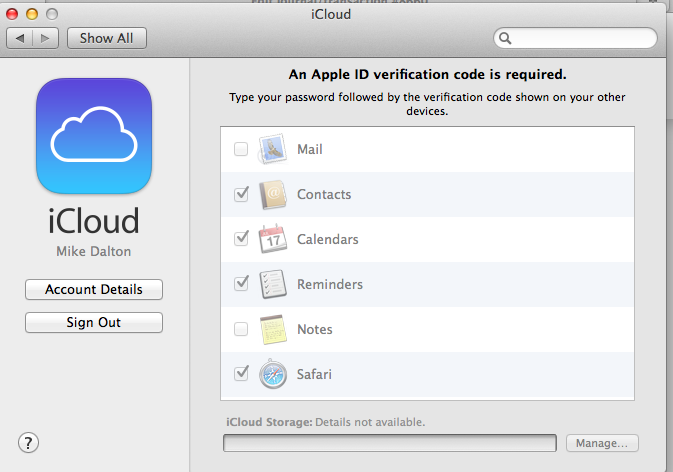Click the Notes label text
Viewport: 673px width, 472px height.
(x=315, y=329)
